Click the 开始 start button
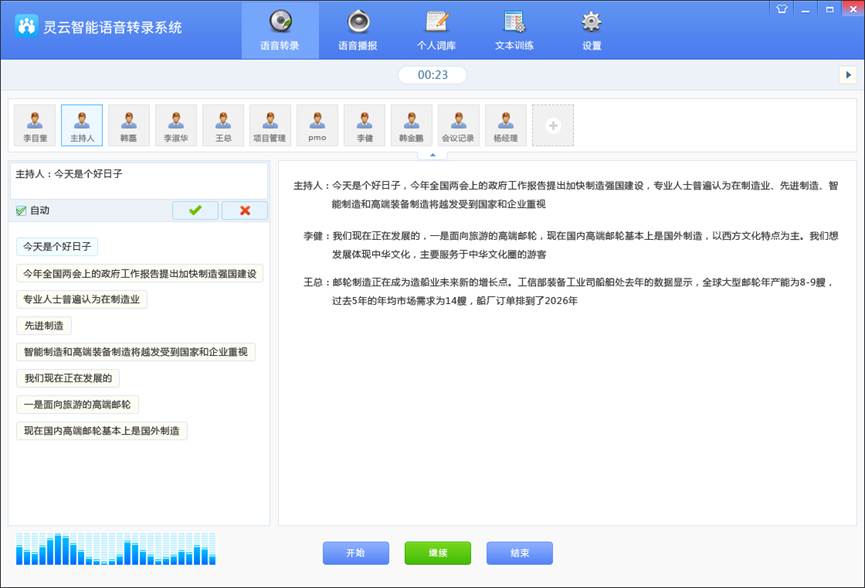 pos(355,552)
